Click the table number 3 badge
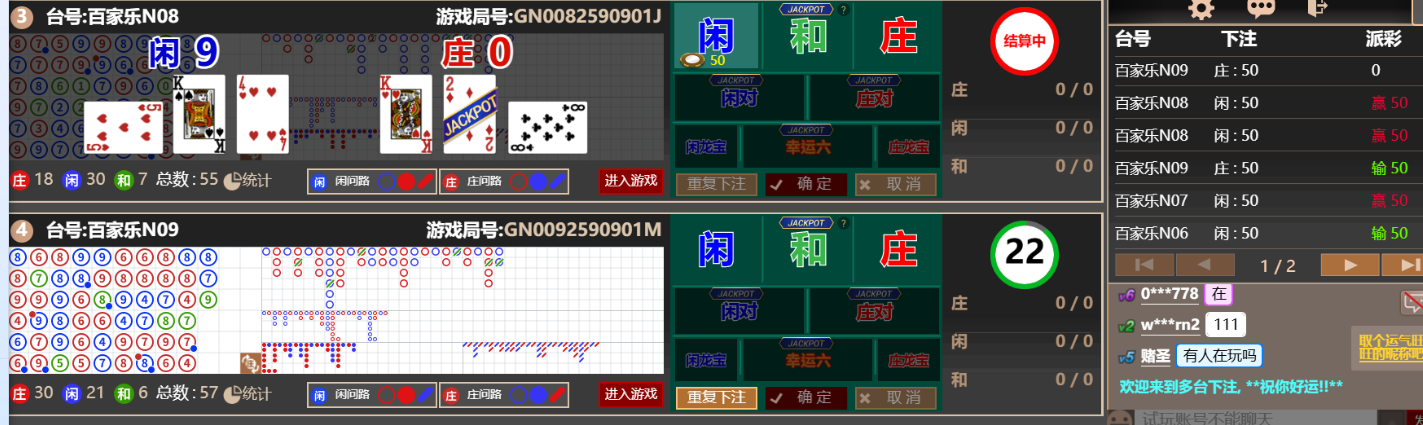 tap(22, 17)
